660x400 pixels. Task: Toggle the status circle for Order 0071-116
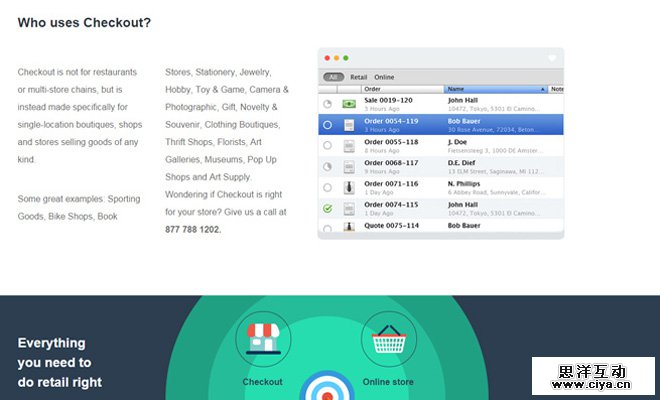click(327, 187)
